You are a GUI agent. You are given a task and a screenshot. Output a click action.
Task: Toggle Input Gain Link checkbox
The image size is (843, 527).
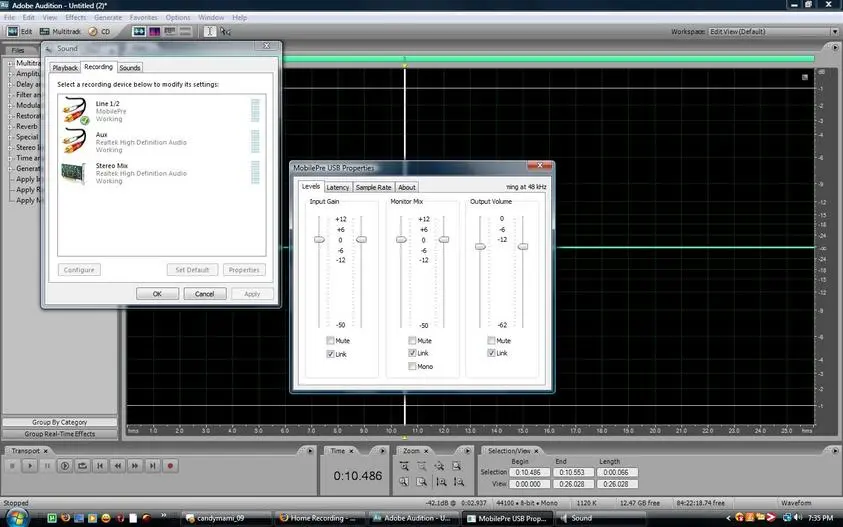click(330, 354)
